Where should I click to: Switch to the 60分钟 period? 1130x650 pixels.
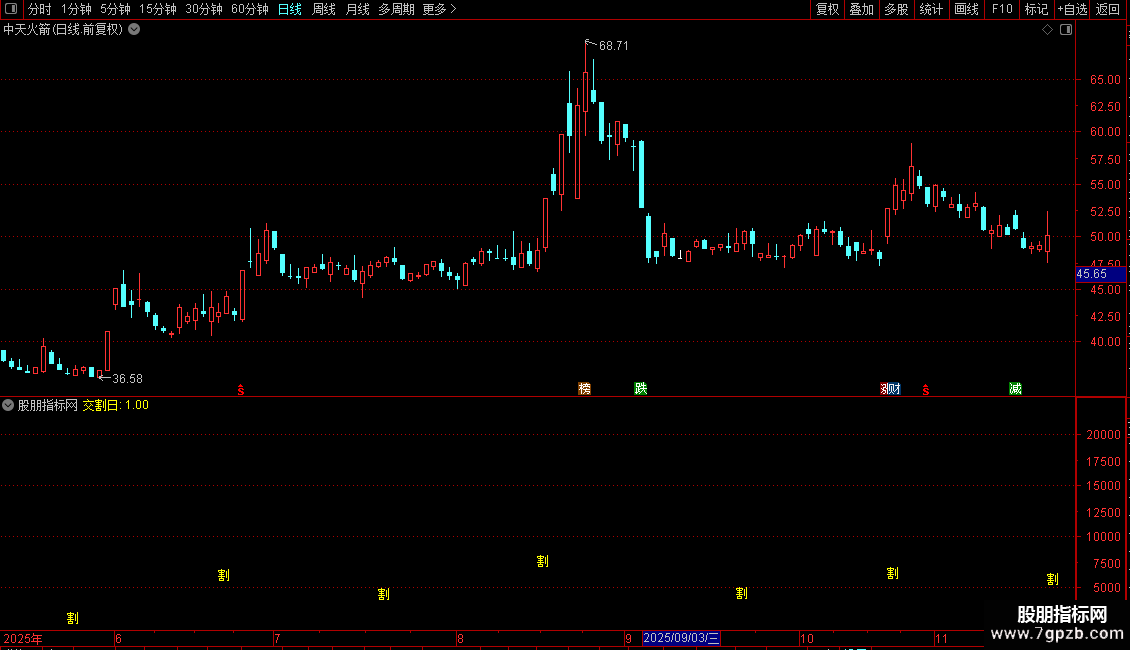pos(249,9)
